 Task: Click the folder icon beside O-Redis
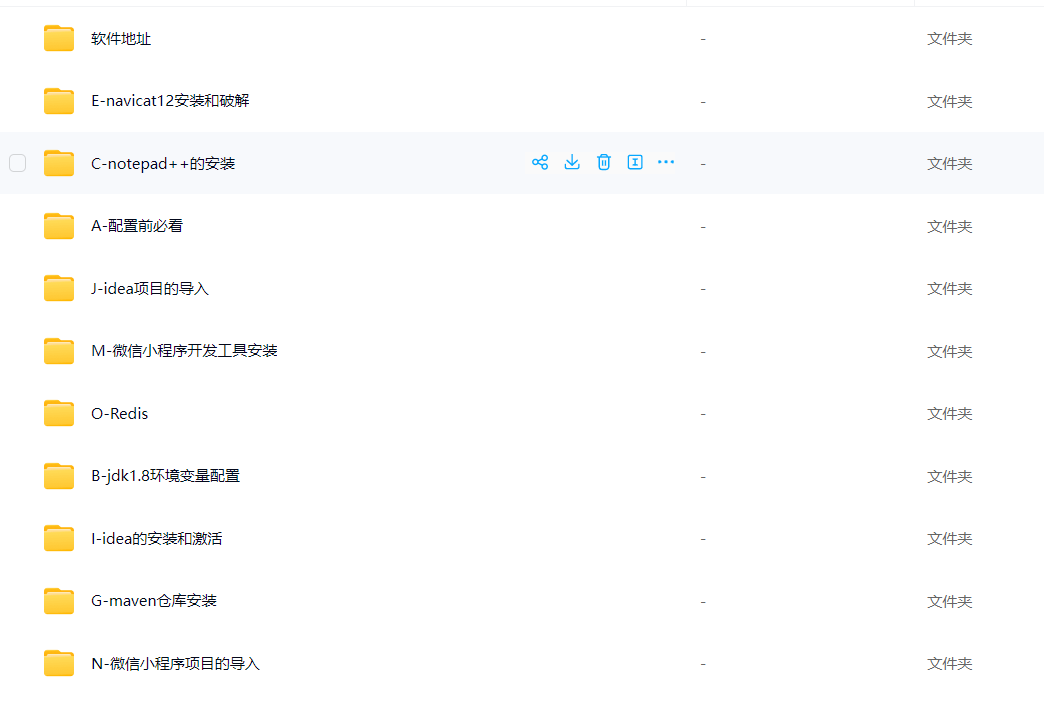click(58, 413)
